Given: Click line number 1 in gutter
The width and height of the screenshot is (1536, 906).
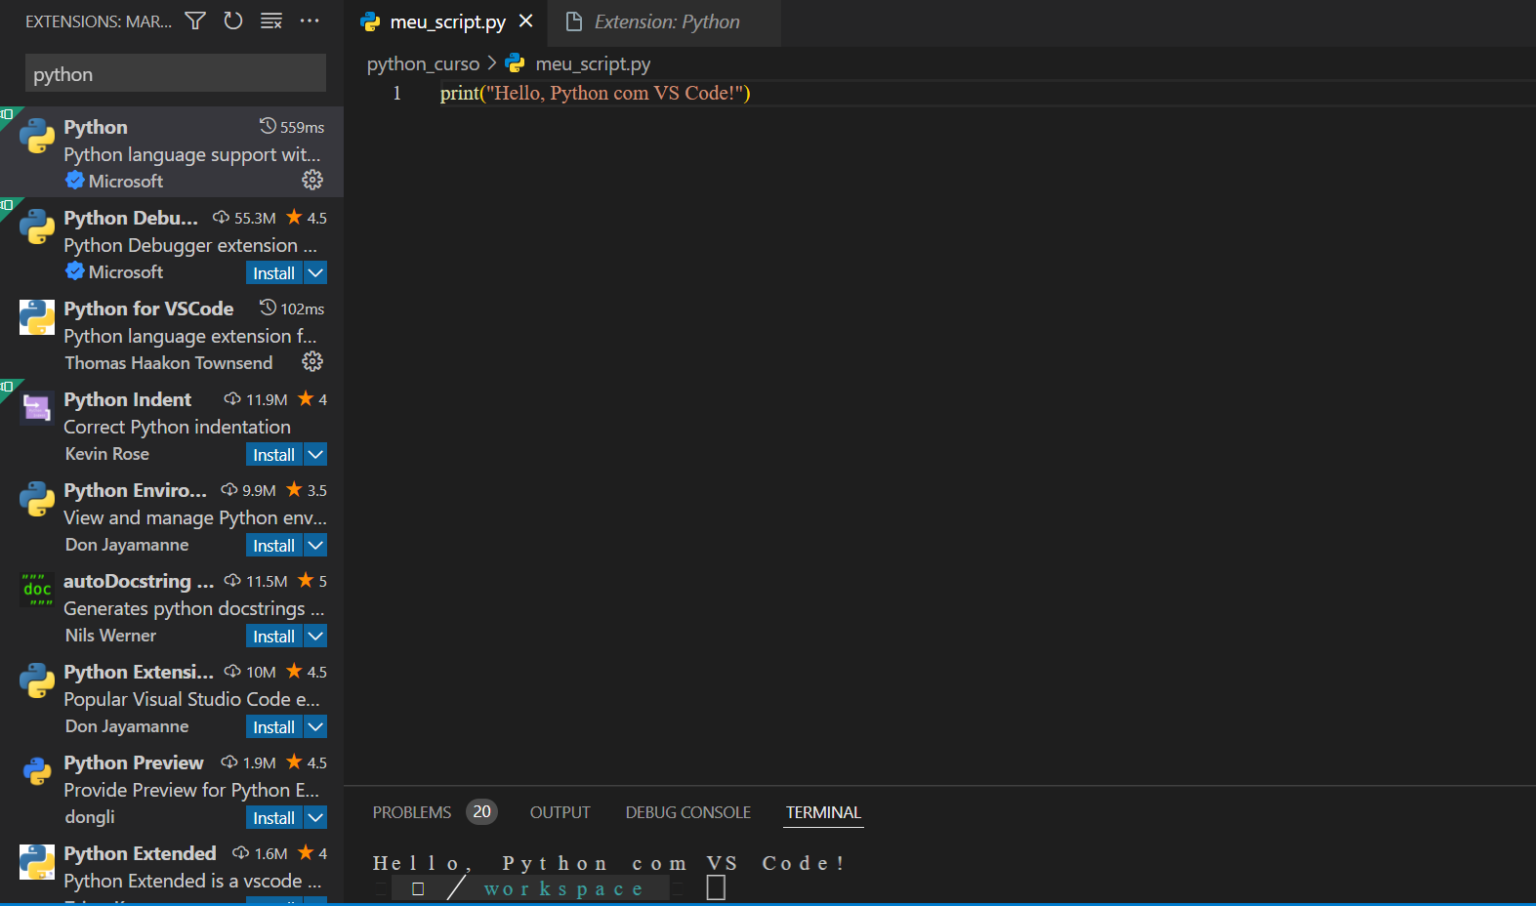Looking at the screenshot, I should pyautogui.click(x=397, y=93).
